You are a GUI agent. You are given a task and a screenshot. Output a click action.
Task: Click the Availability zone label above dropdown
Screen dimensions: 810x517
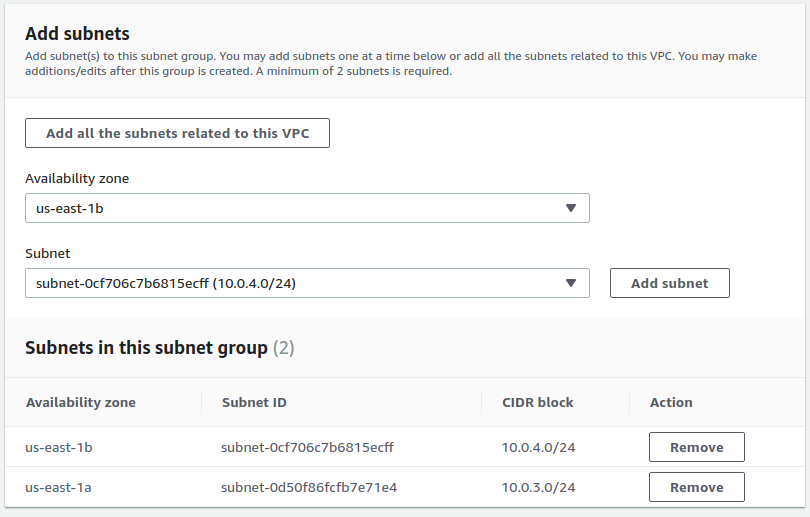tap(77, 178)
